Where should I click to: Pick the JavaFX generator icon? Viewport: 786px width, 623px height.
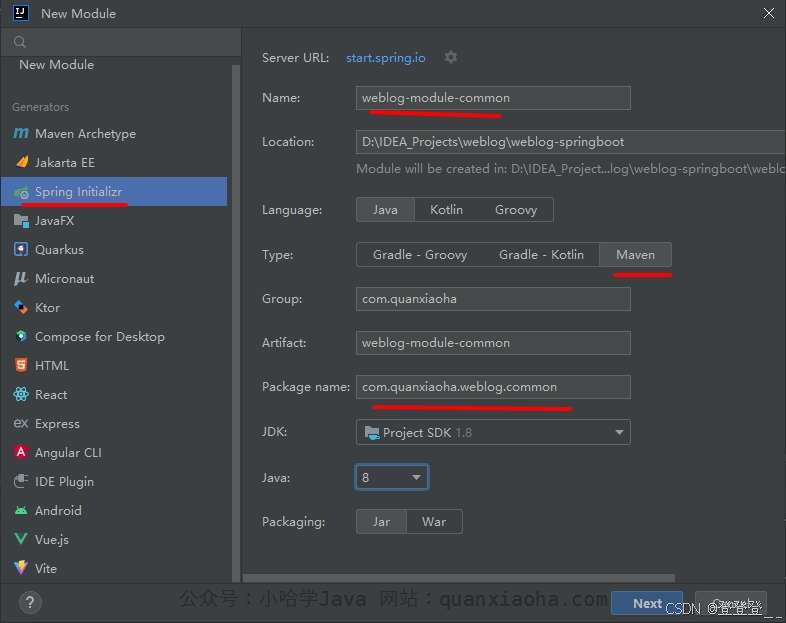(21, 221)
